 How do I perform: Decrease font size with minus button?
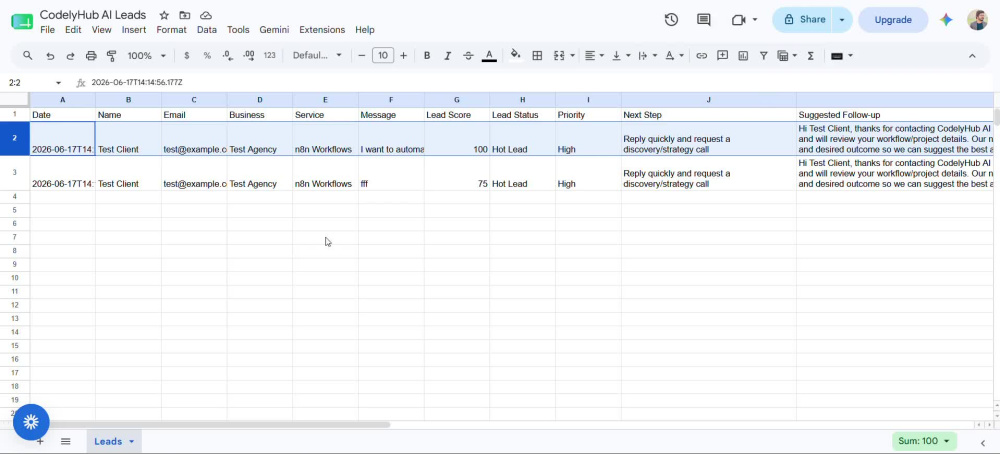tap(362, 55)
